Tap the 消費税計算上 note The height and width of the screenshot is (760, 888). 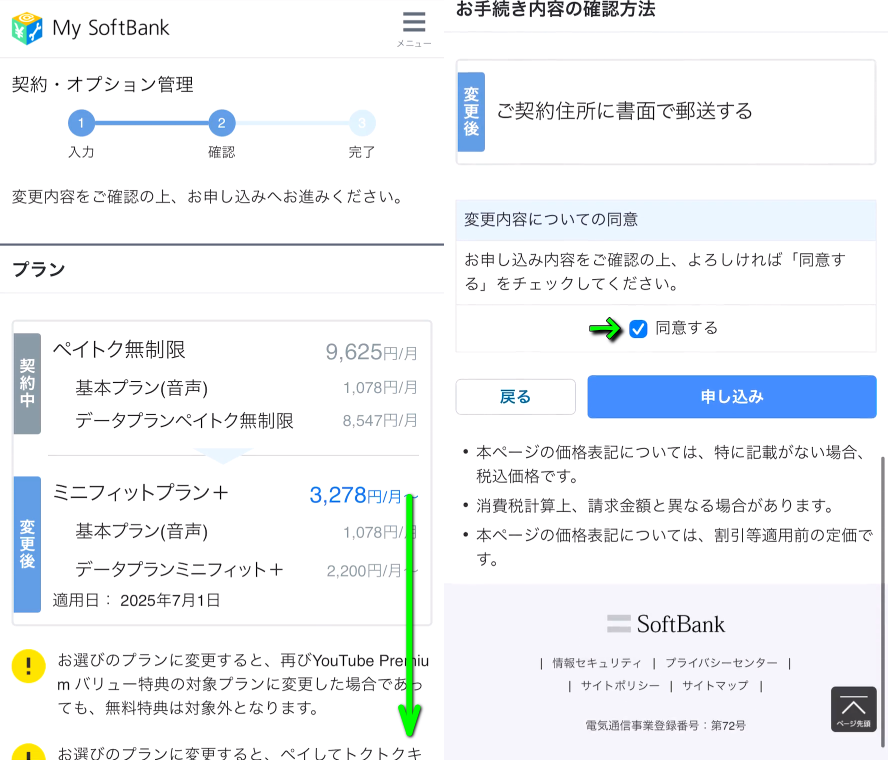pyautogui.click(x=655, y=505)
